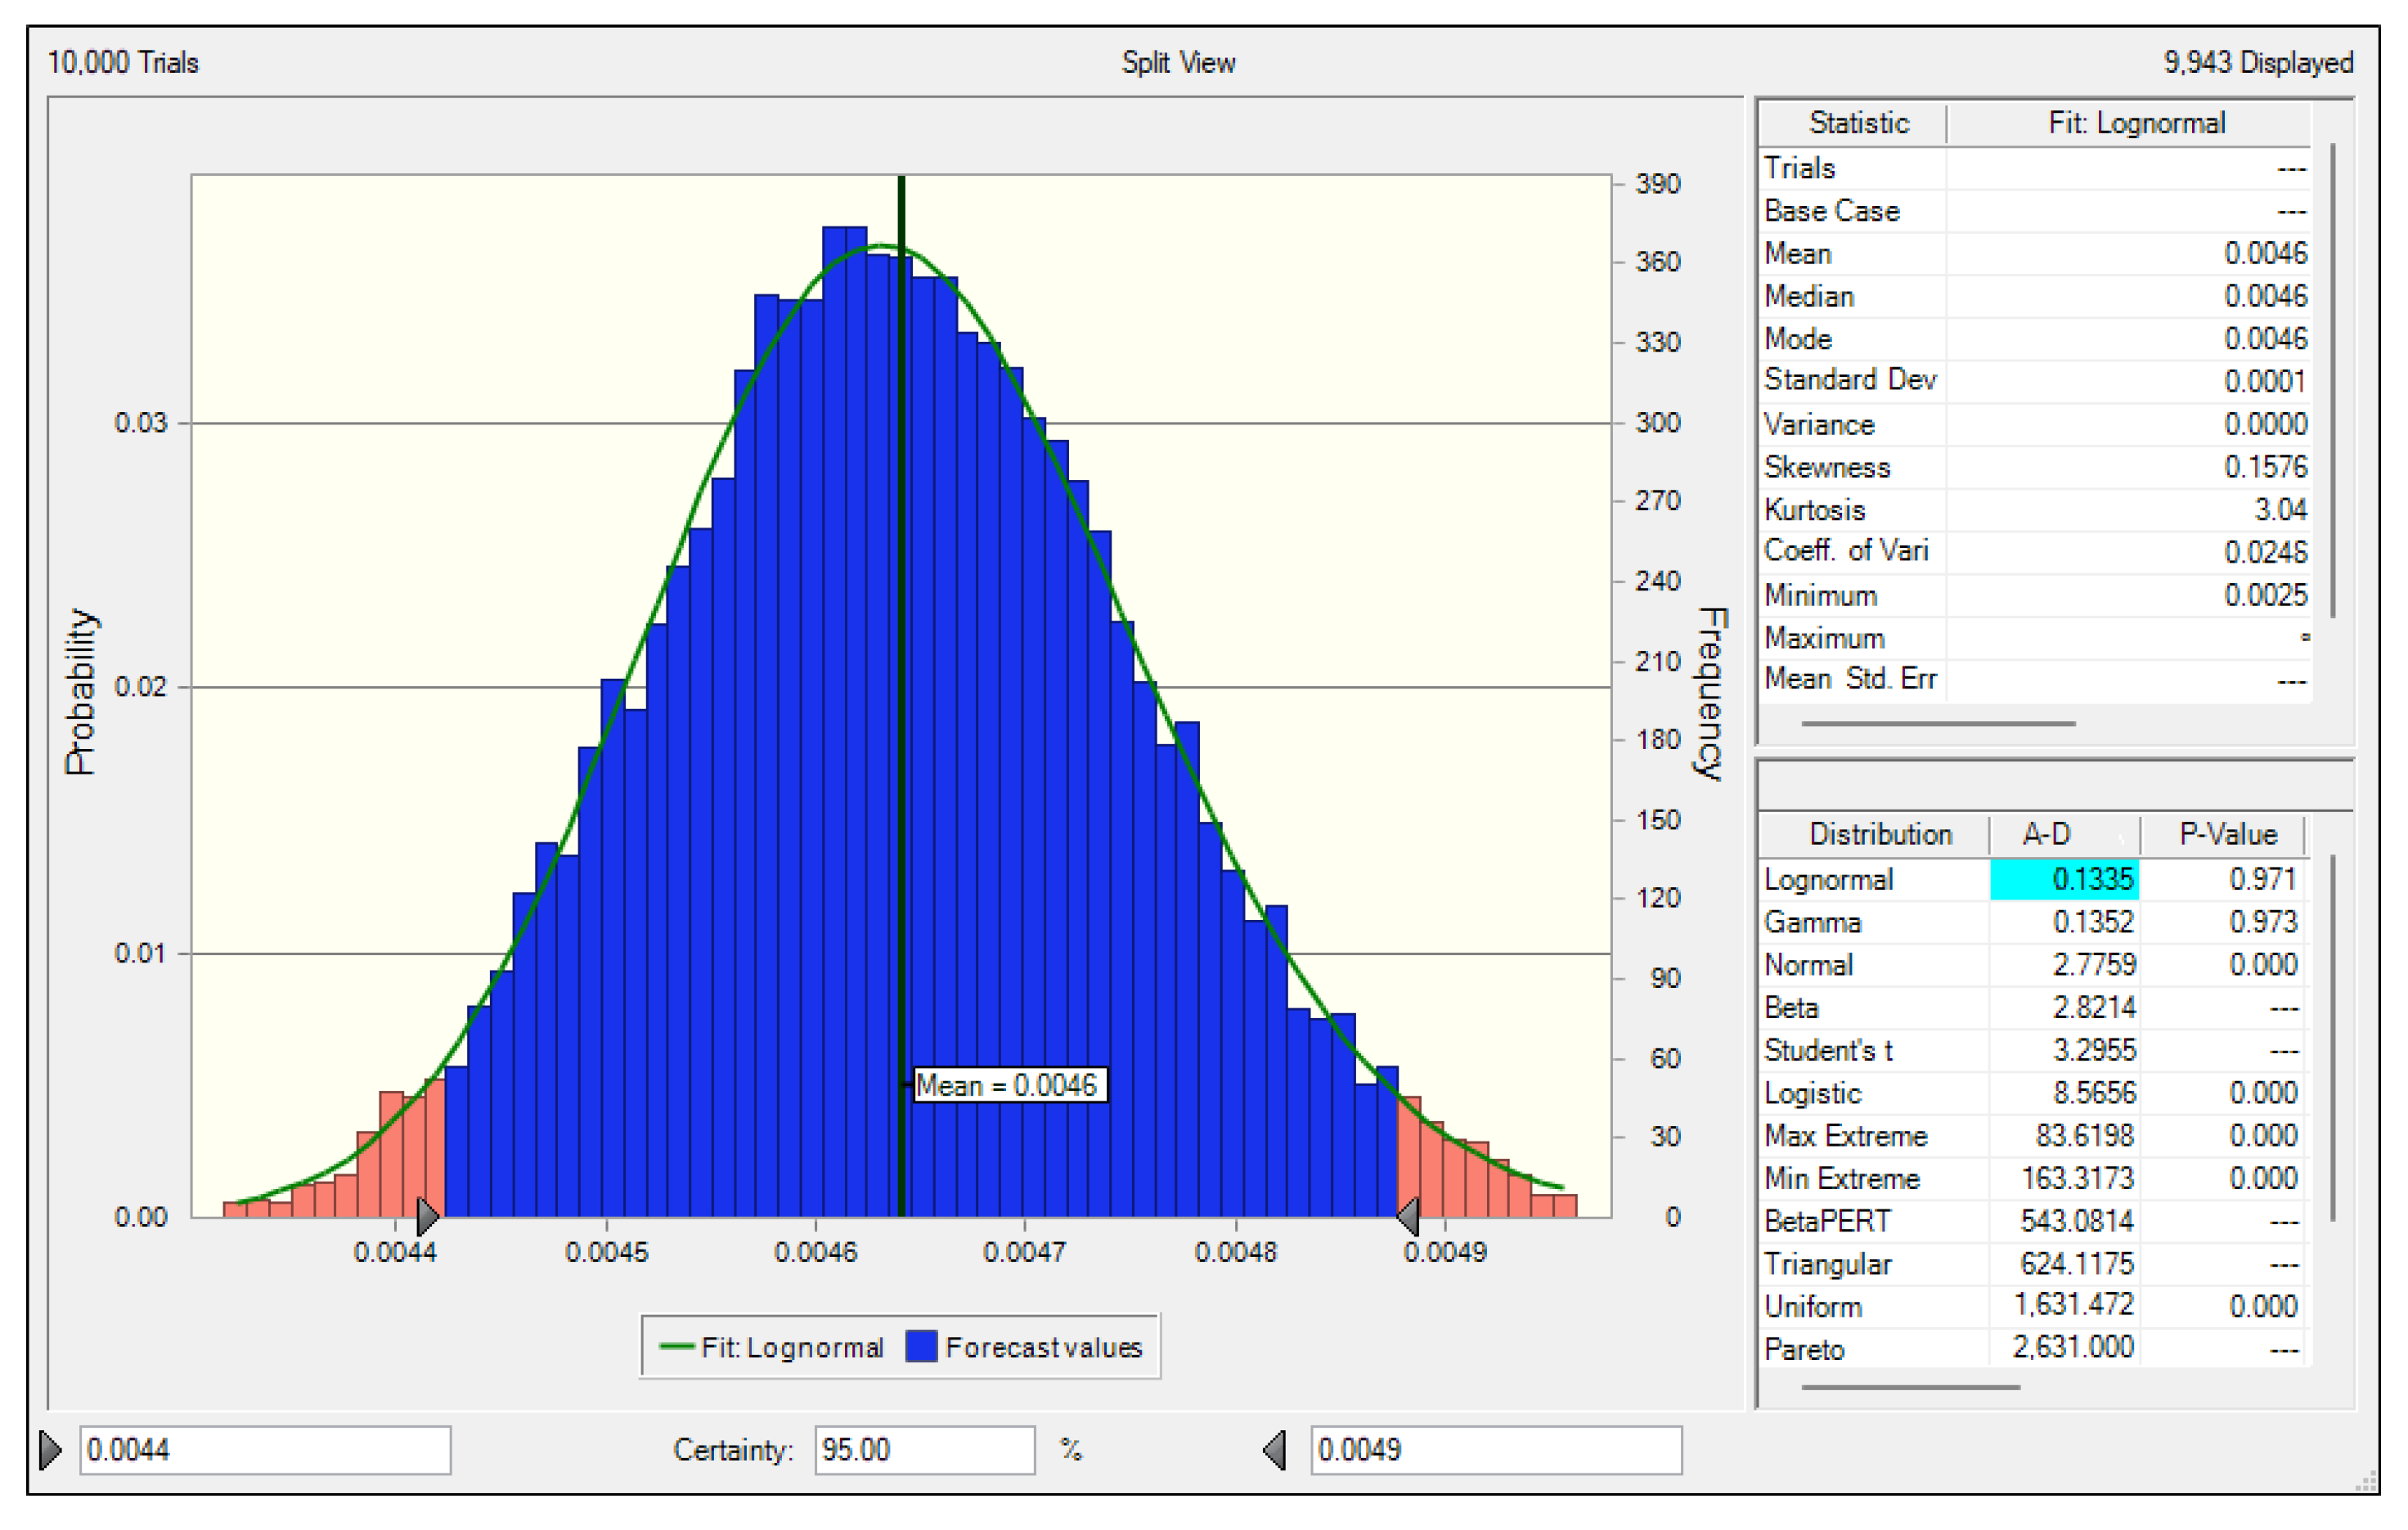Click the upper bound 0.0049 input field
This screenshot has height=1530, width=2408.
[x=1495, y=1449]
